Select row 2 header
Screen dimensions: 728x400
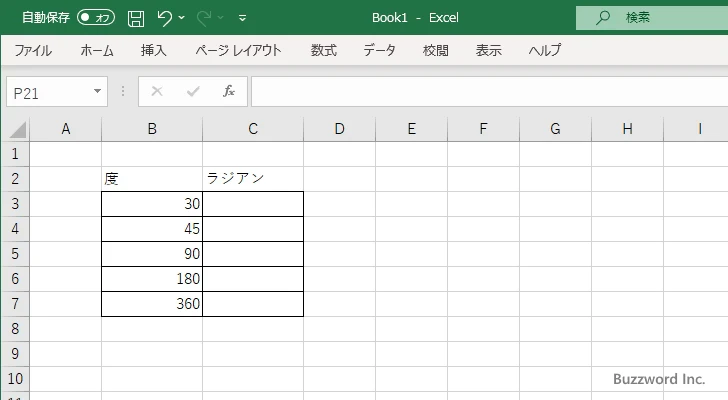click(15, 179)
